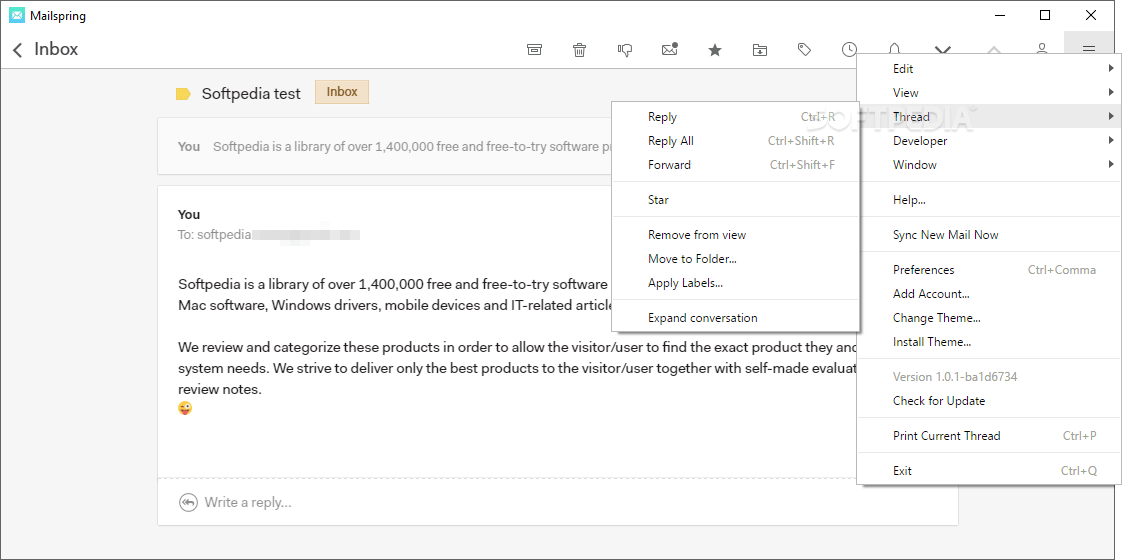Choose Reply in the Thread submenu
This screenshot has height=560, width=1122.
click(736, 117)
